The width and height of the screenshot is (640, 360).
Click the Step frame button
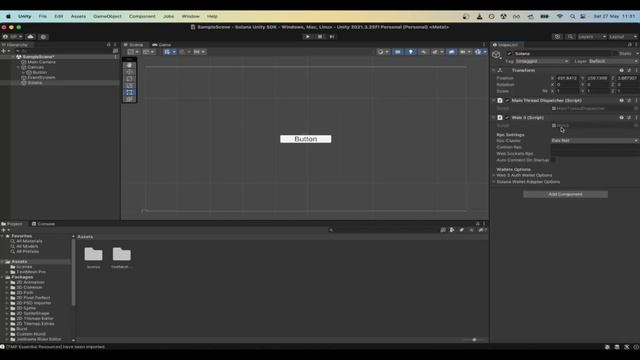point(332,37)
